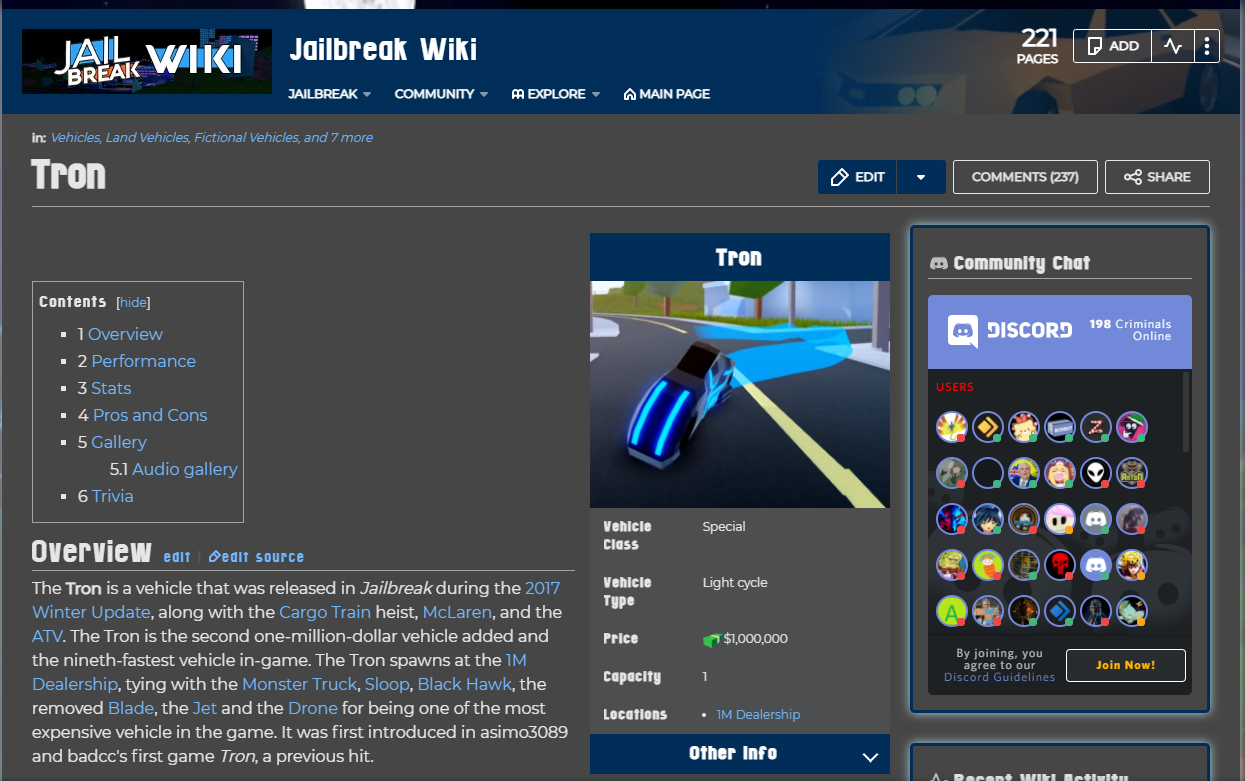Screen dimensions: 1245x781
Task: Click the green cash icon beside the price
Action: (x=712, y=639)
